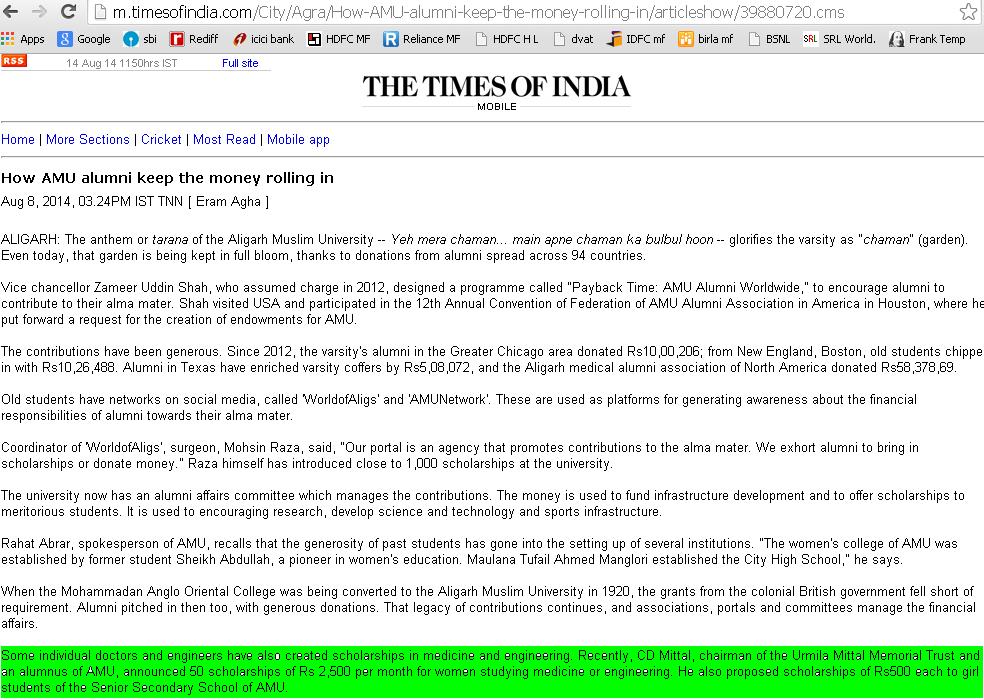Click the paragraph starting 'When the Mohammadan Anglo Oriental College'
This screenshot has width=984, height=700.
(489, 607)
